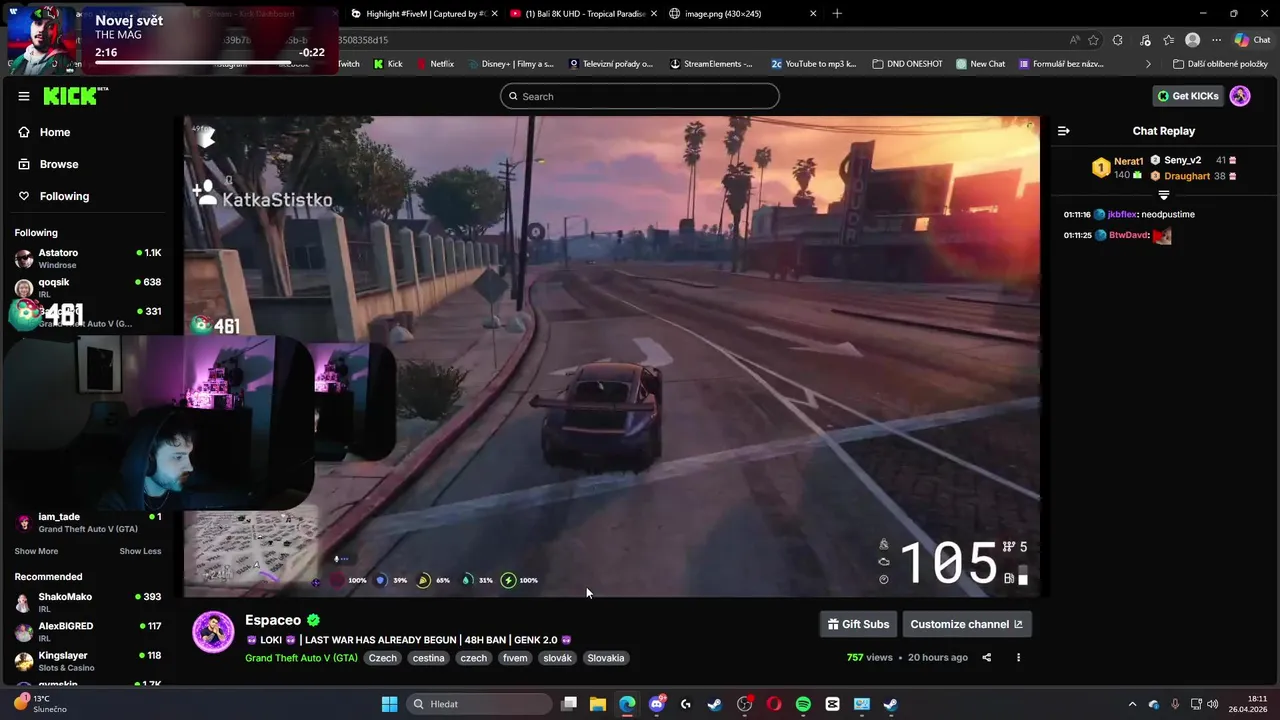1280x720 pixels.
Task: Open iam_tade channel in Following list
Action: (88, 522)
